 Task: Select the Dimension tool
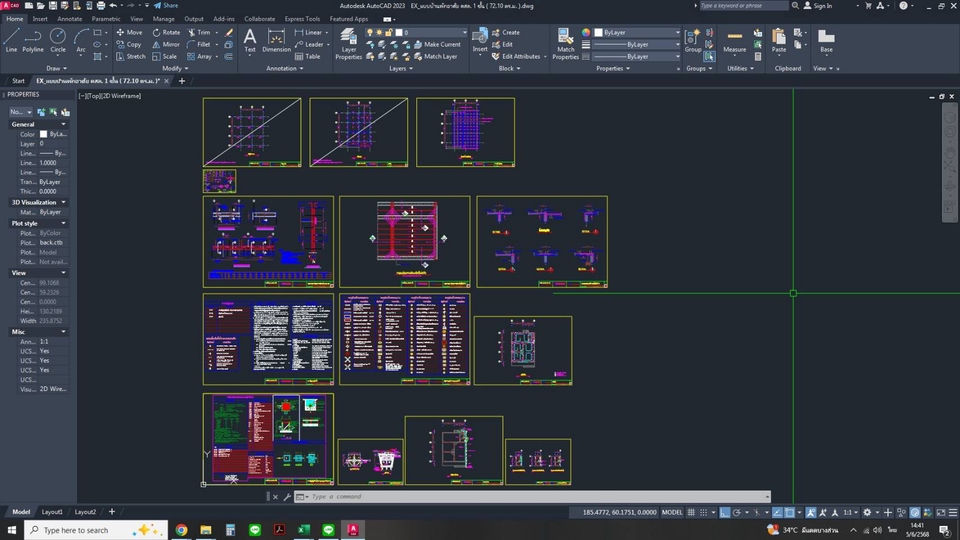[x=276, y=40]
